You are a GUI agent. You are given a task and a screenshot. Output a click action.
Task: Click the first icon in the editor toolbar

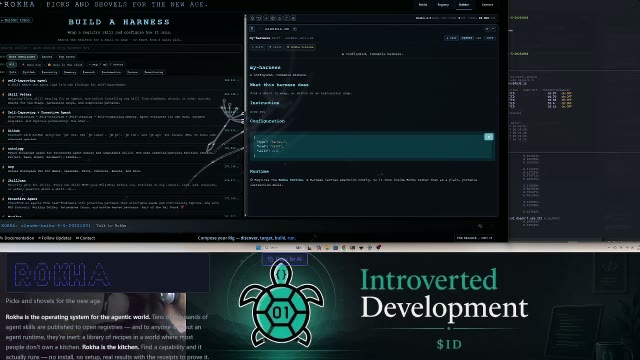(252, 18)
